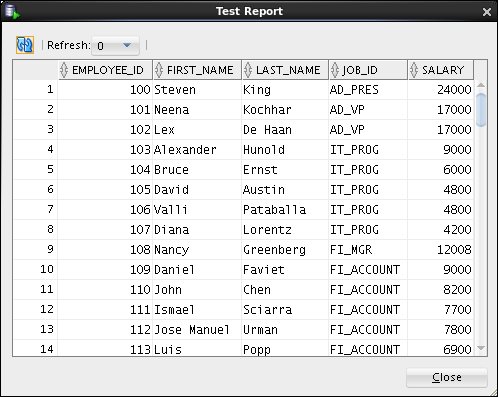Select salary cell 24000
Screen dimensions: 498x397
[440, 90]
